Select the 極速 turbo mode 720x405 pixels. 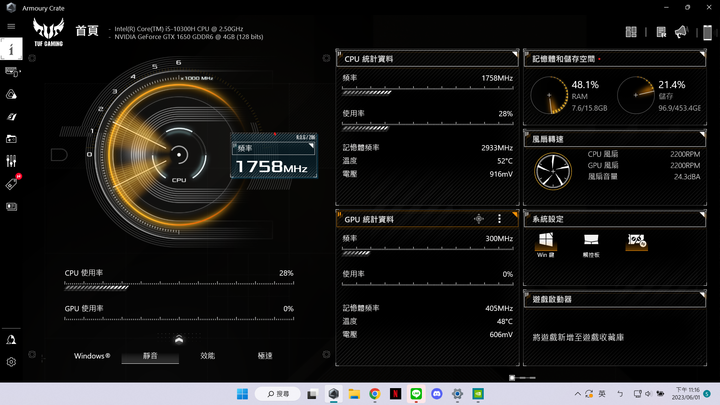pos(265,356)
